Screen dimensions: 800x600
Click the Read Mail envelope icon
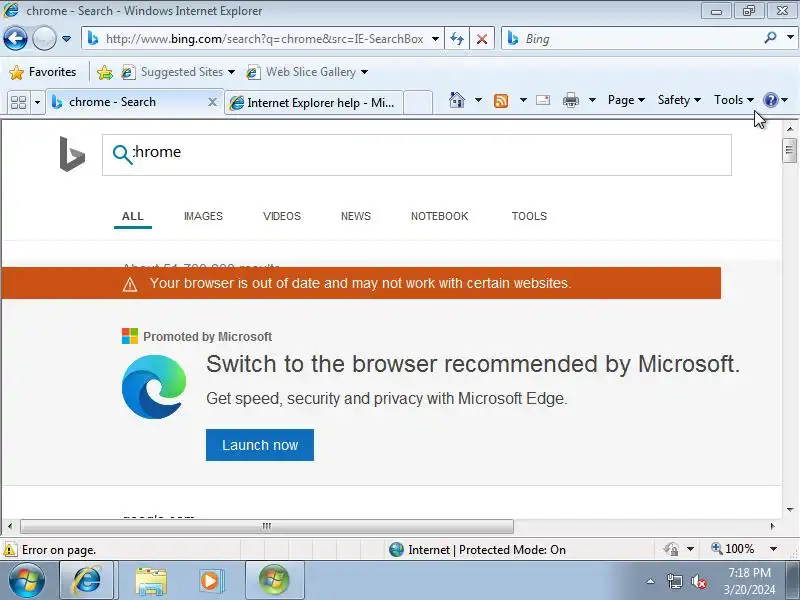[x=543, y=100]
